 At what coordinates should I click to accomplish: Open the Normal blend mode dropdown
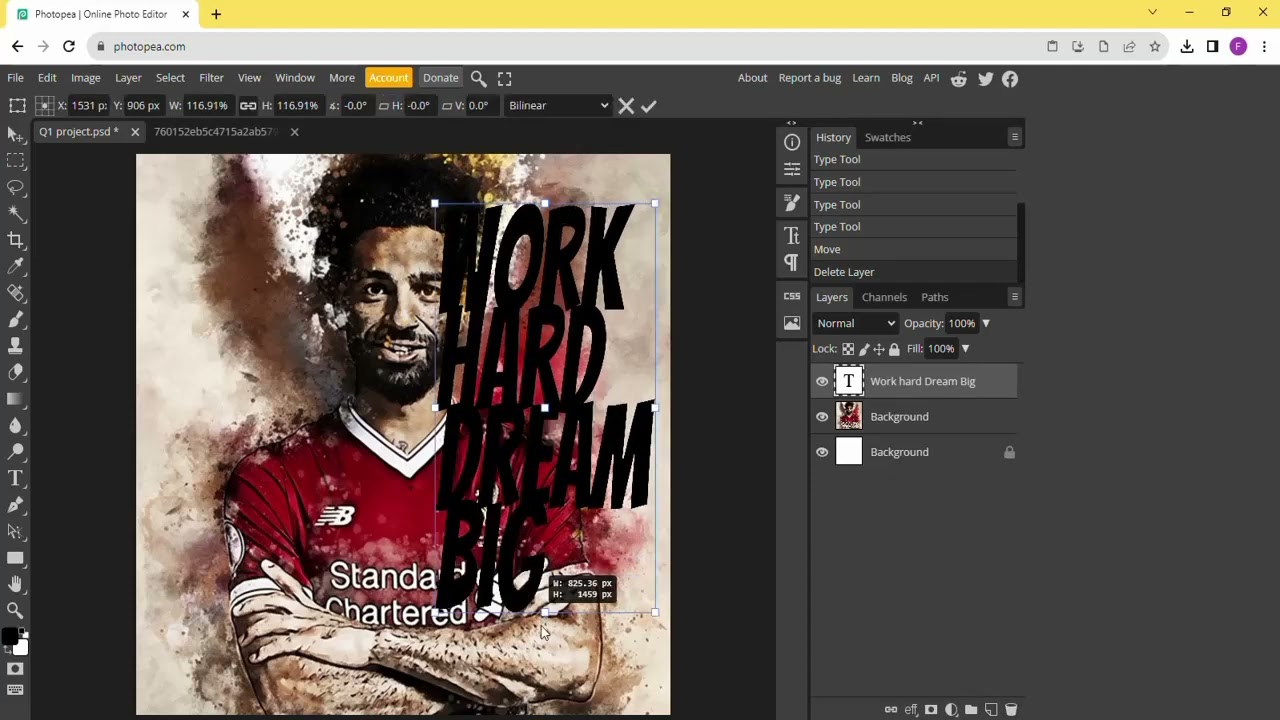click(855, 323)
